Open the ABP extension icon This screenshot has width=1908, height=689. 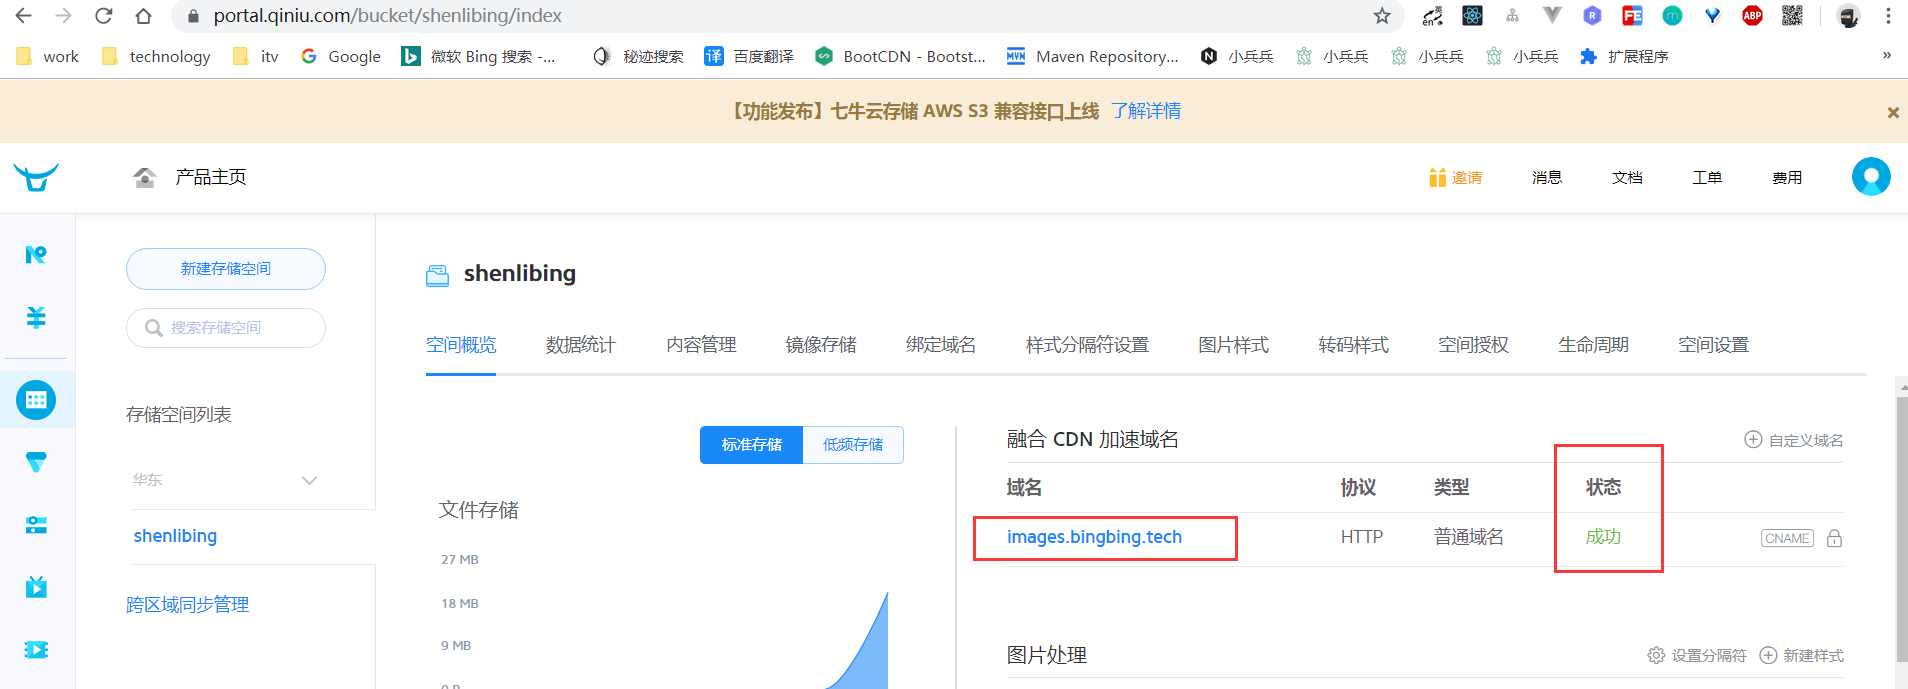(x=1752, y=16)
